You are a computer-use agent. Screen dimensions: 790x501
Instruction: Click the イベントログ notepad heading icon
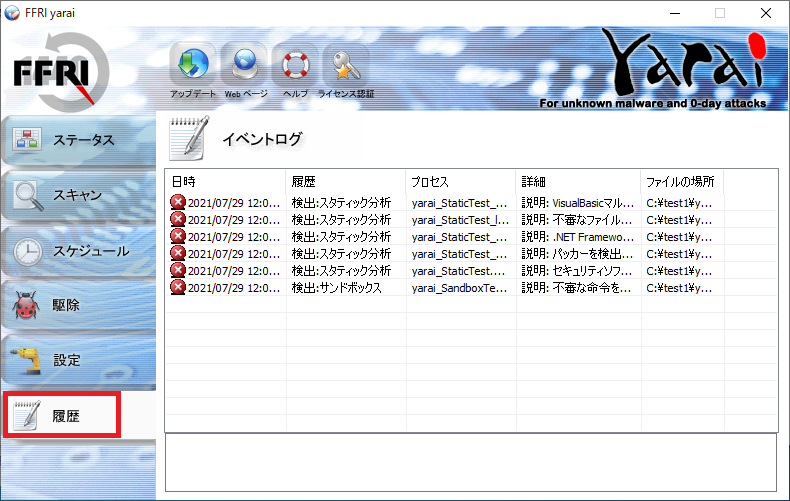click(x=189, y=138)
